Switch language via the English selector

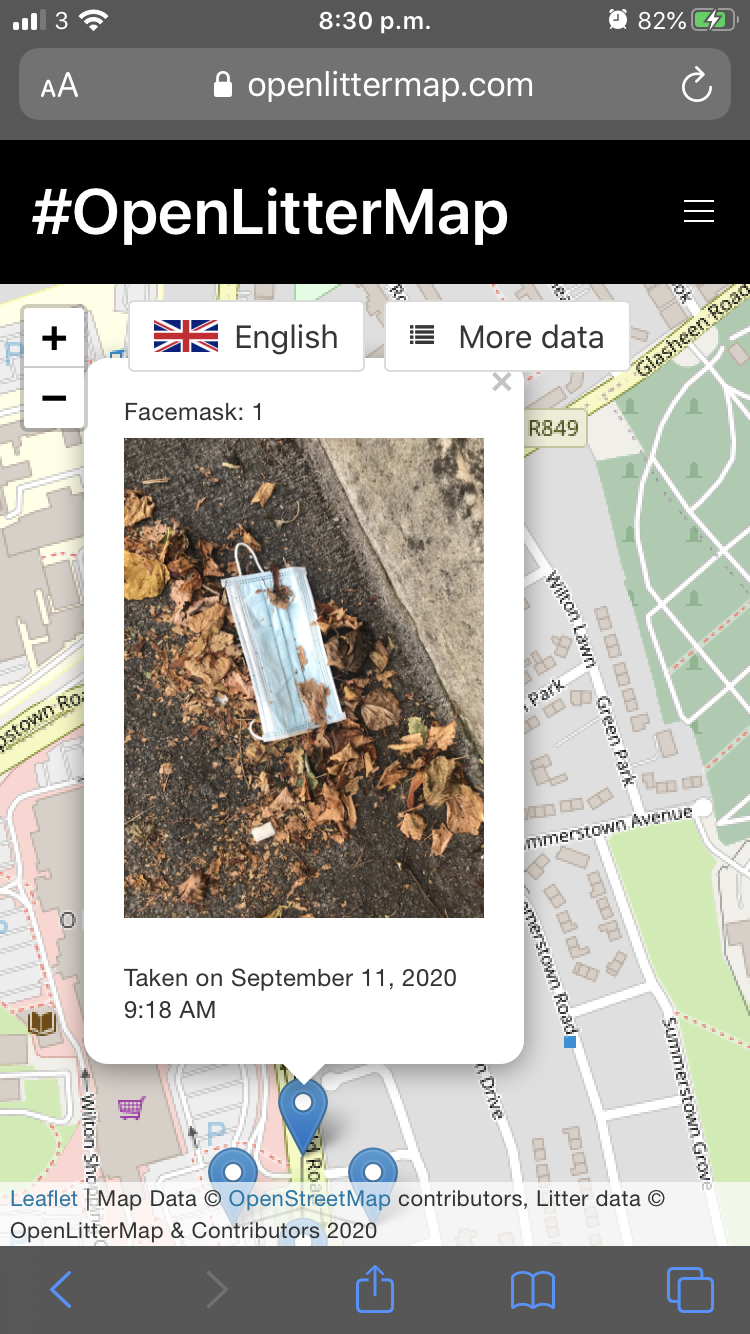point(285,337)
